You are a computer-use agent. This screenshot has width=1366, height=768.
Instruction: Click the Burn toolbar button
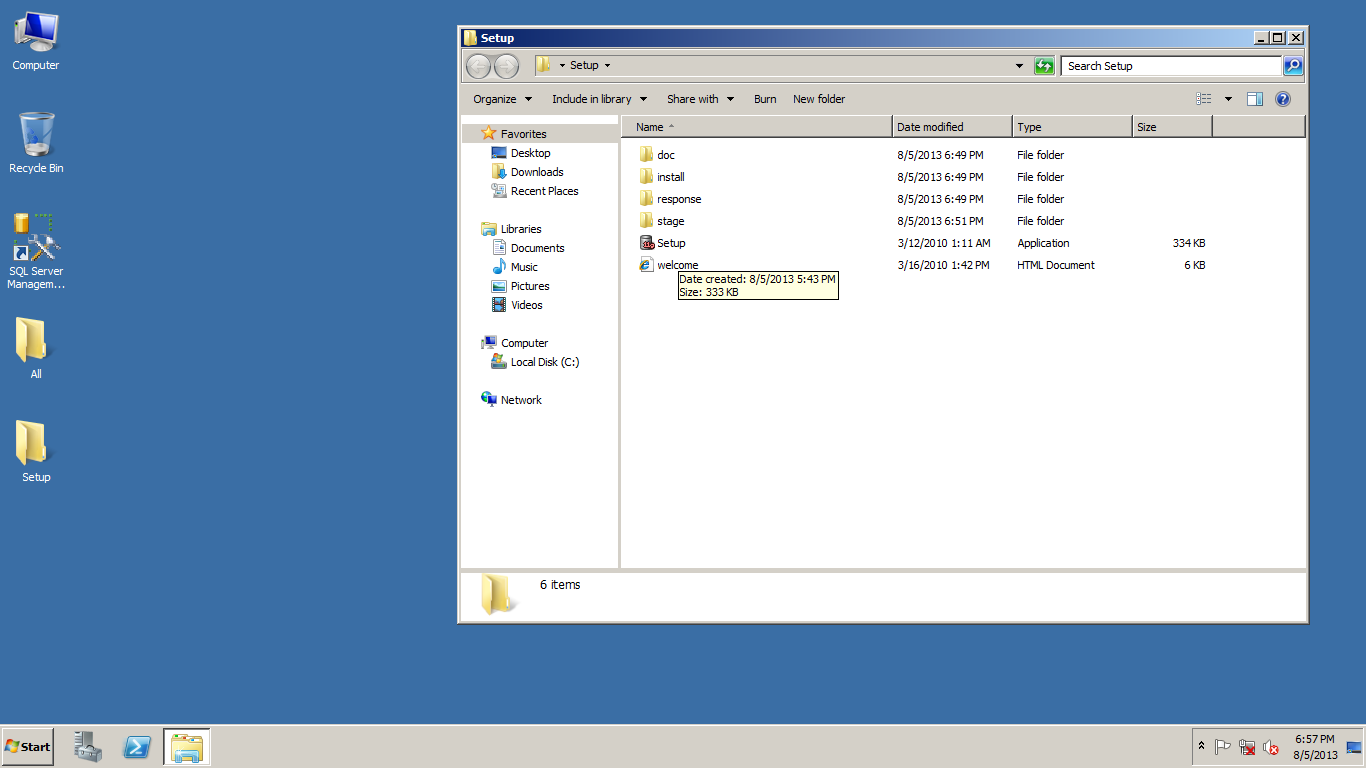pos(765,99)
